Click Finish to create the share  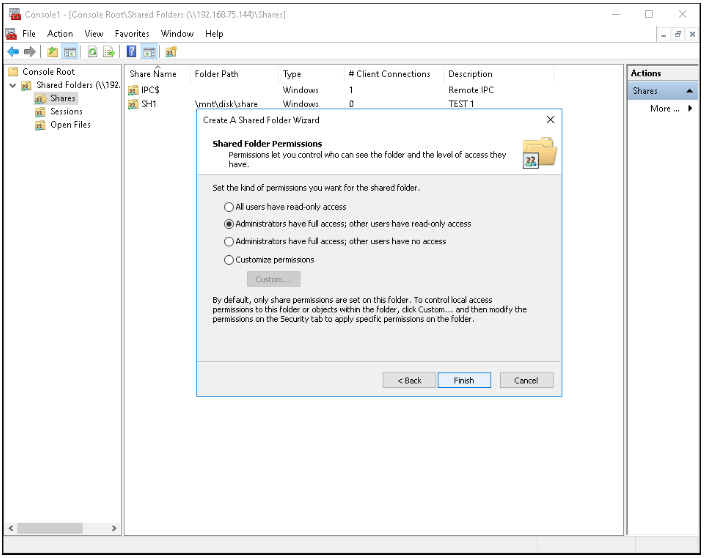point(464,380)
